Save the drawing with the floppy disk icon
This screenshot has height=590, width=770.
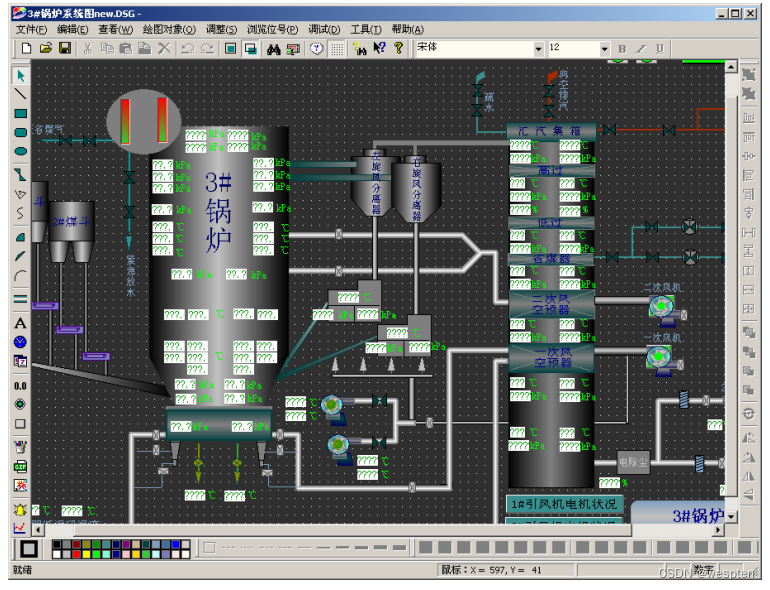pyautogui.click(x=65, y=48)
